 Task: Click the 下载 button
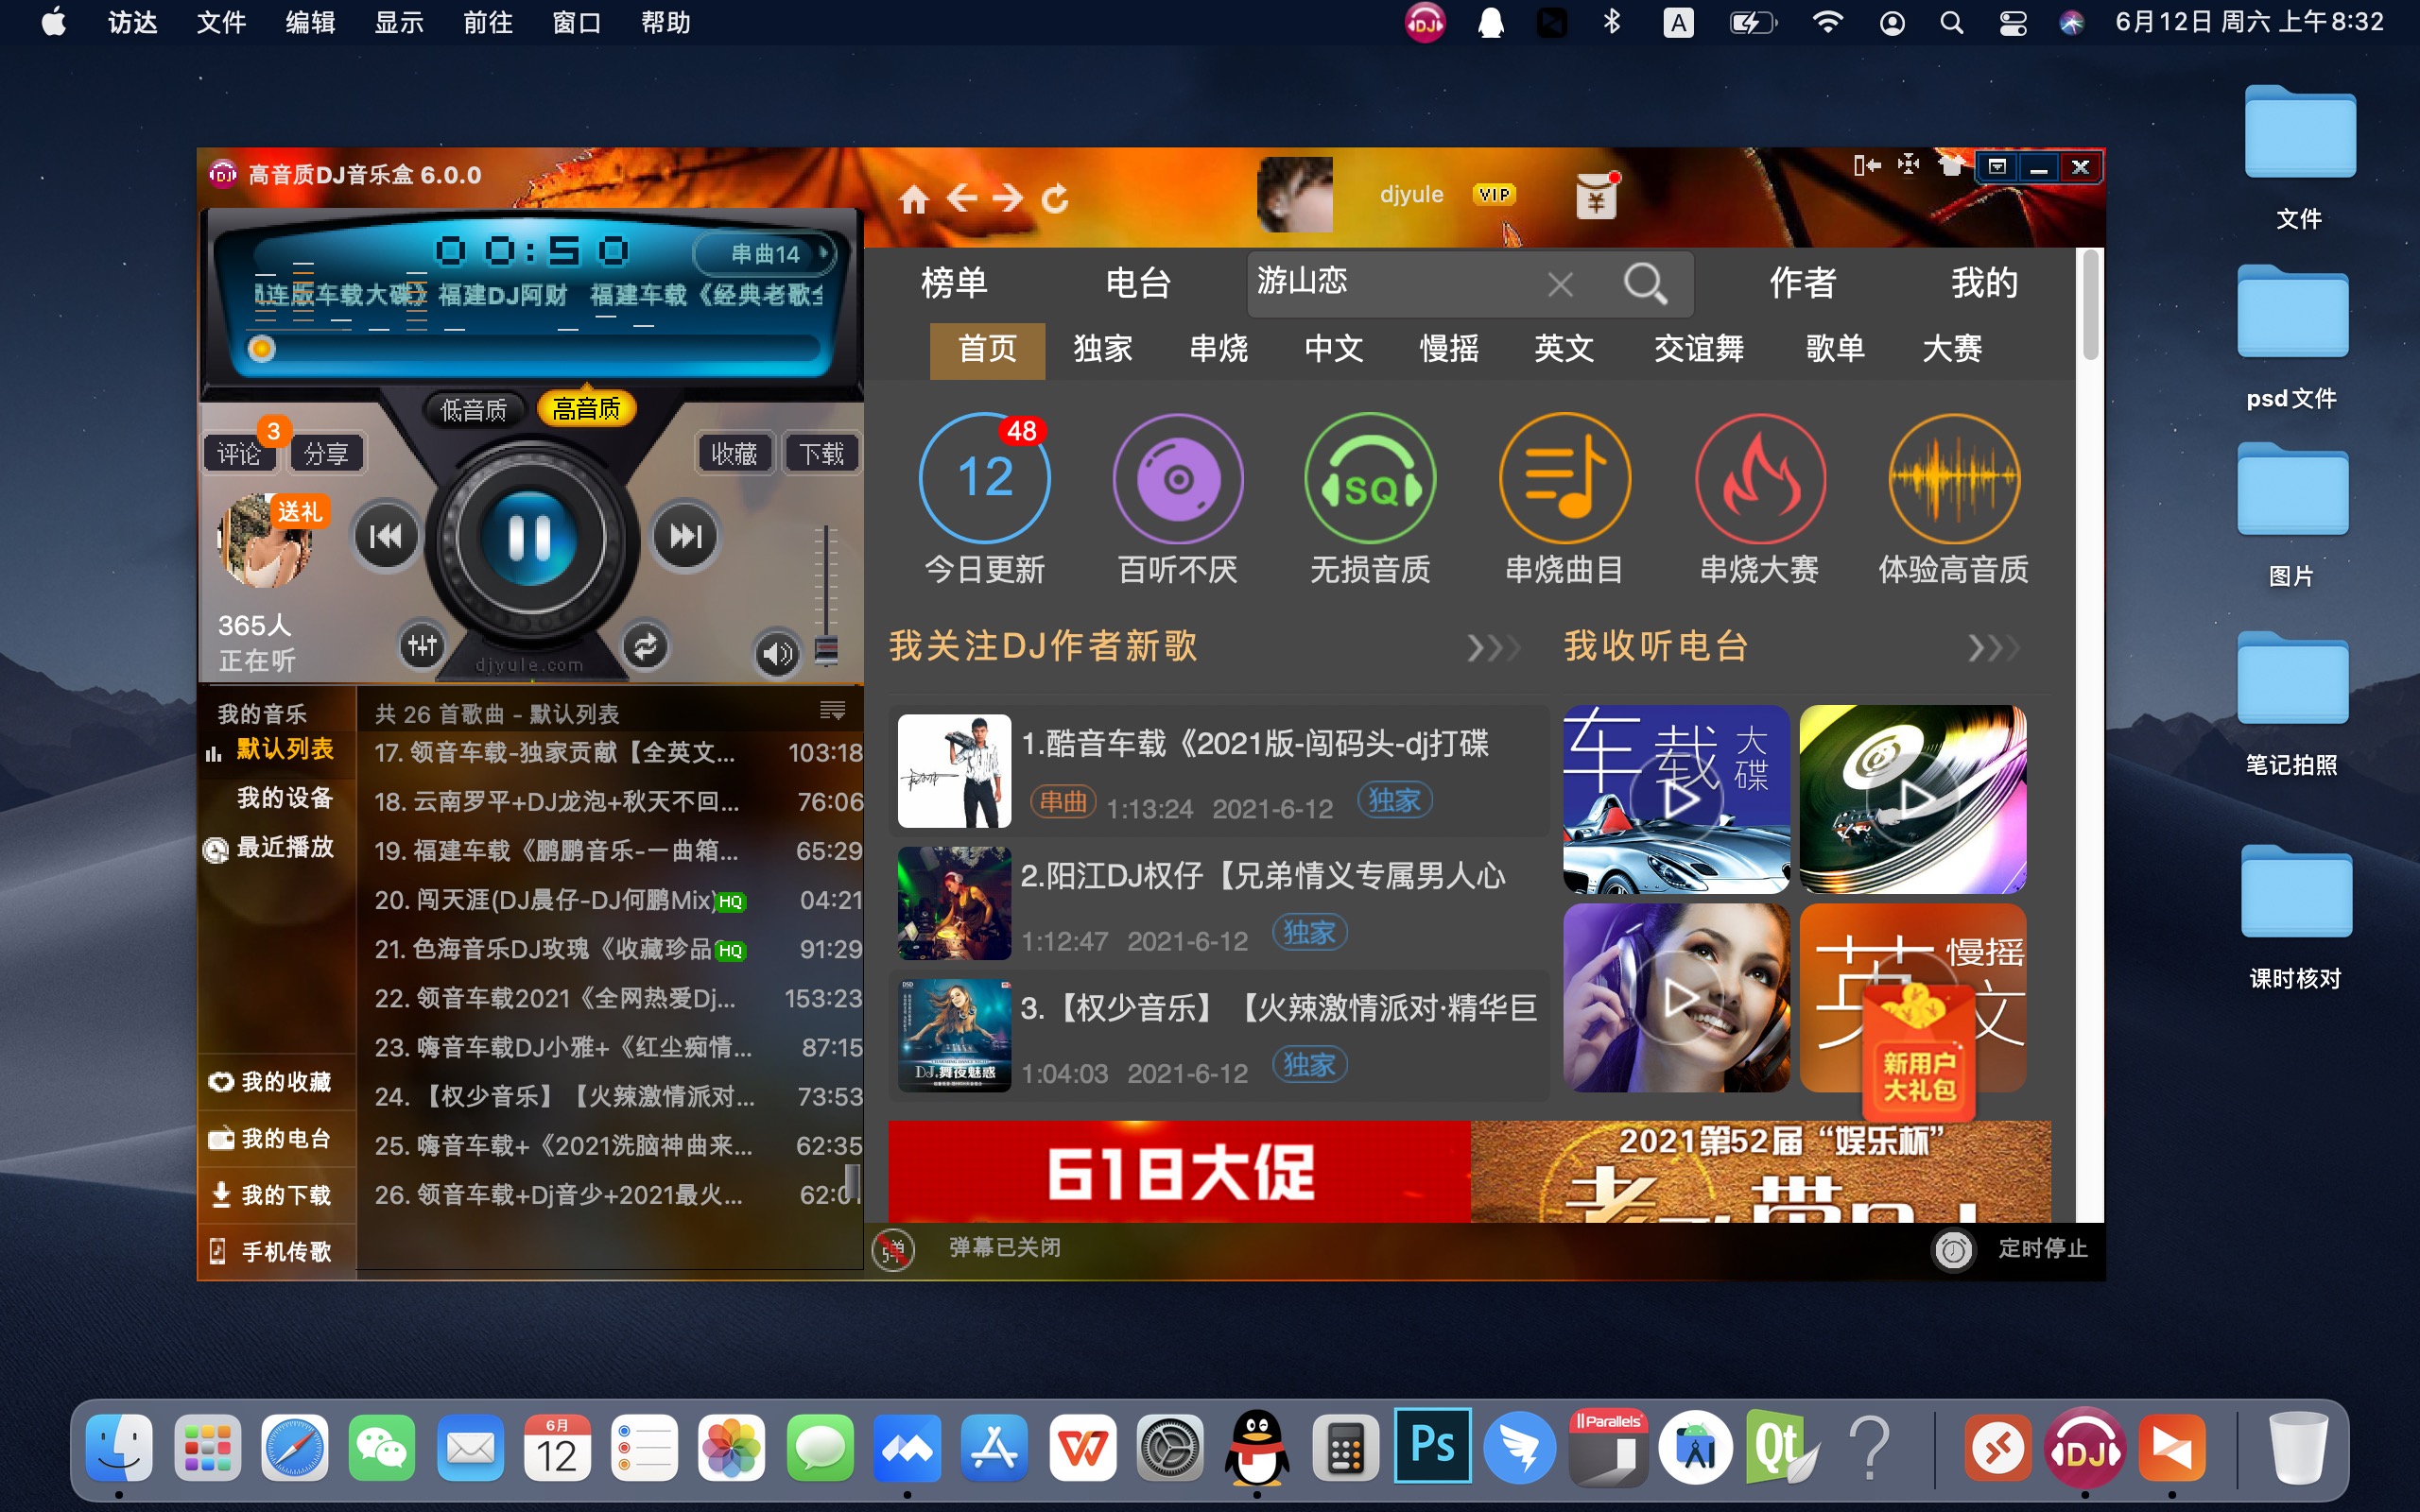[821, 454]
